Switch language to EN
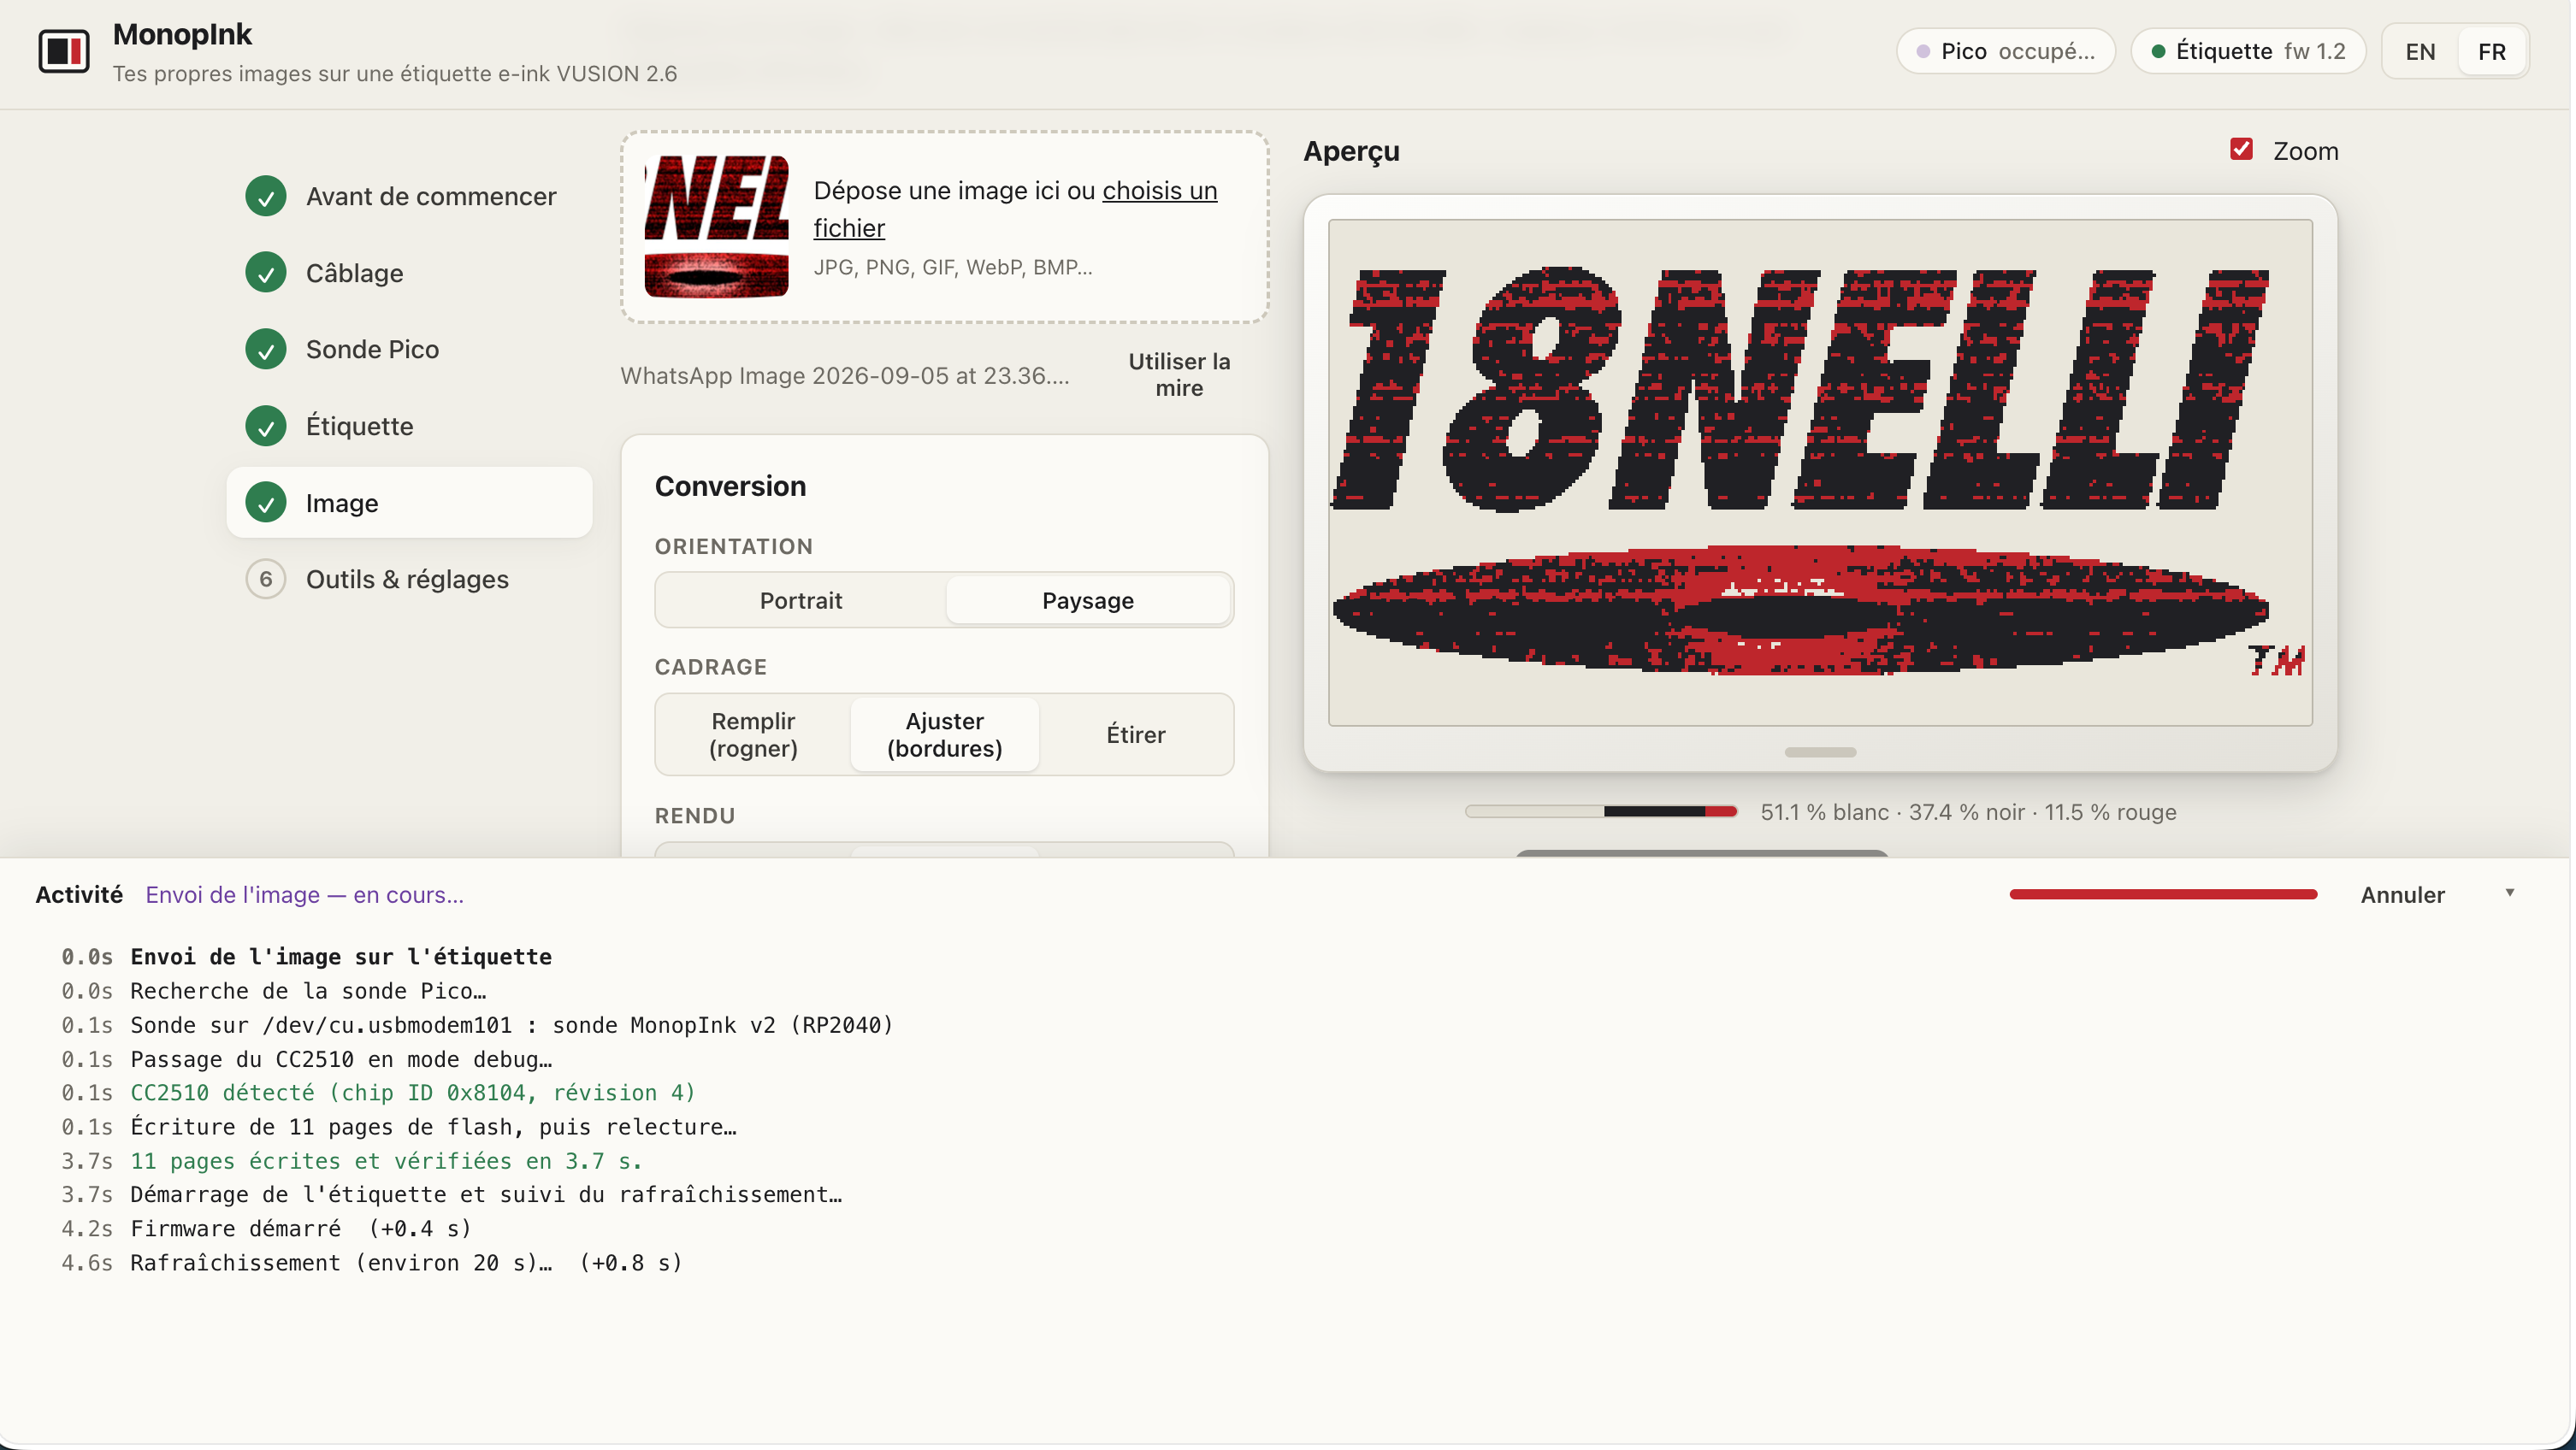2576x1450 pixels. [2421, 52]
